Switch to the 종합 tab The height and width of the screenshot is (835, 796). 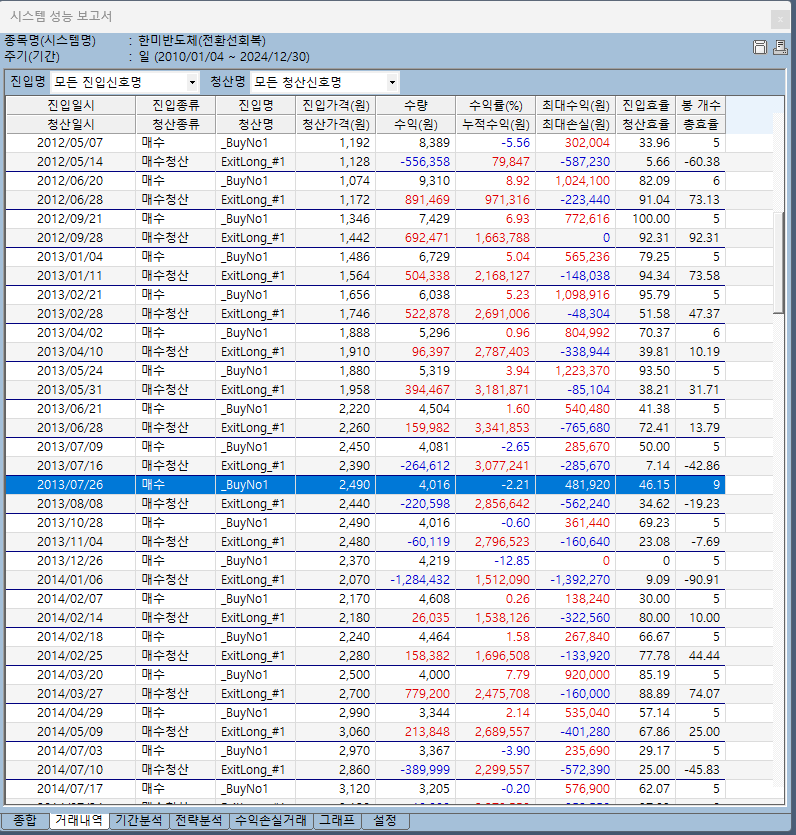(24, 820)
